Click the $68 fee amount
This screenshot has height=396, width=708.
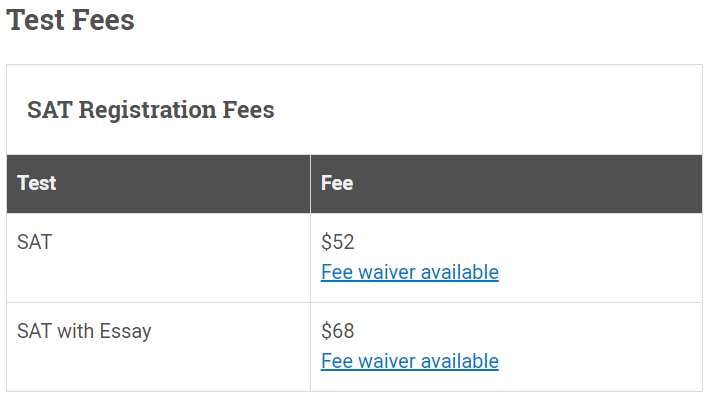click(x=337, y=331)
